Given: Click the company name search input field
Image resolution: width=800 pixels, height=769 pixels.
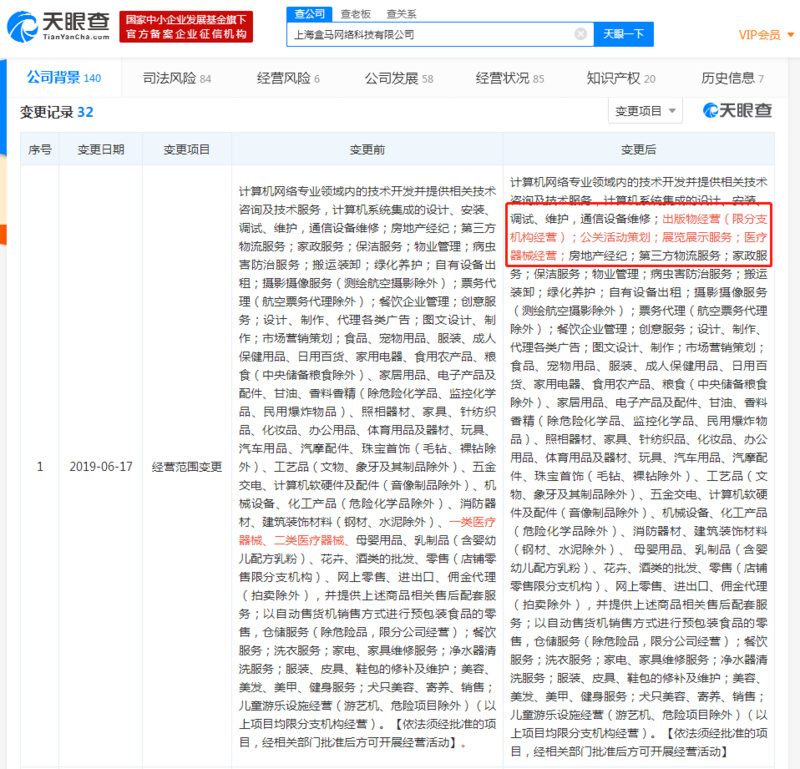Looking at the screenshot, I should click(x=430, y=34).
